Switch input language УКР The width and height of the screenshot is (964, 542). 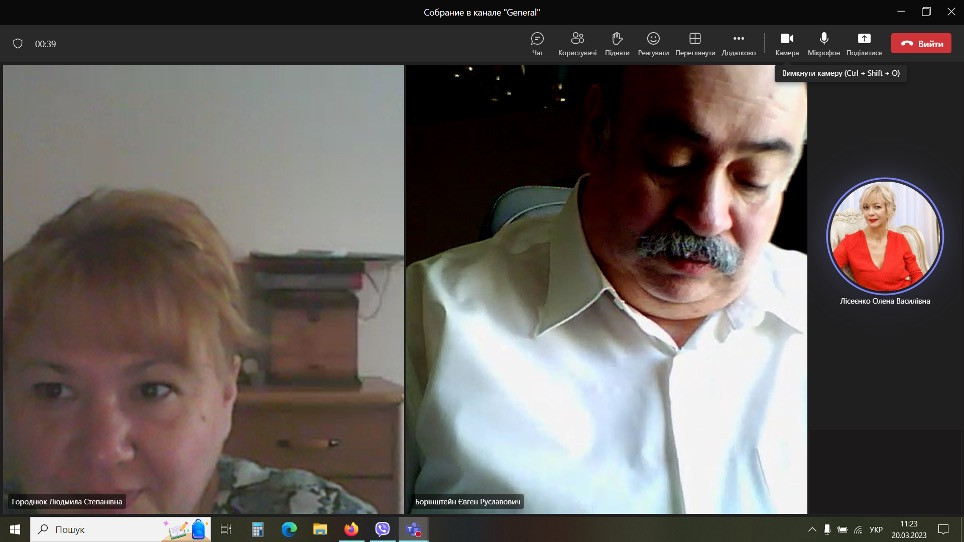pos(876,529)
